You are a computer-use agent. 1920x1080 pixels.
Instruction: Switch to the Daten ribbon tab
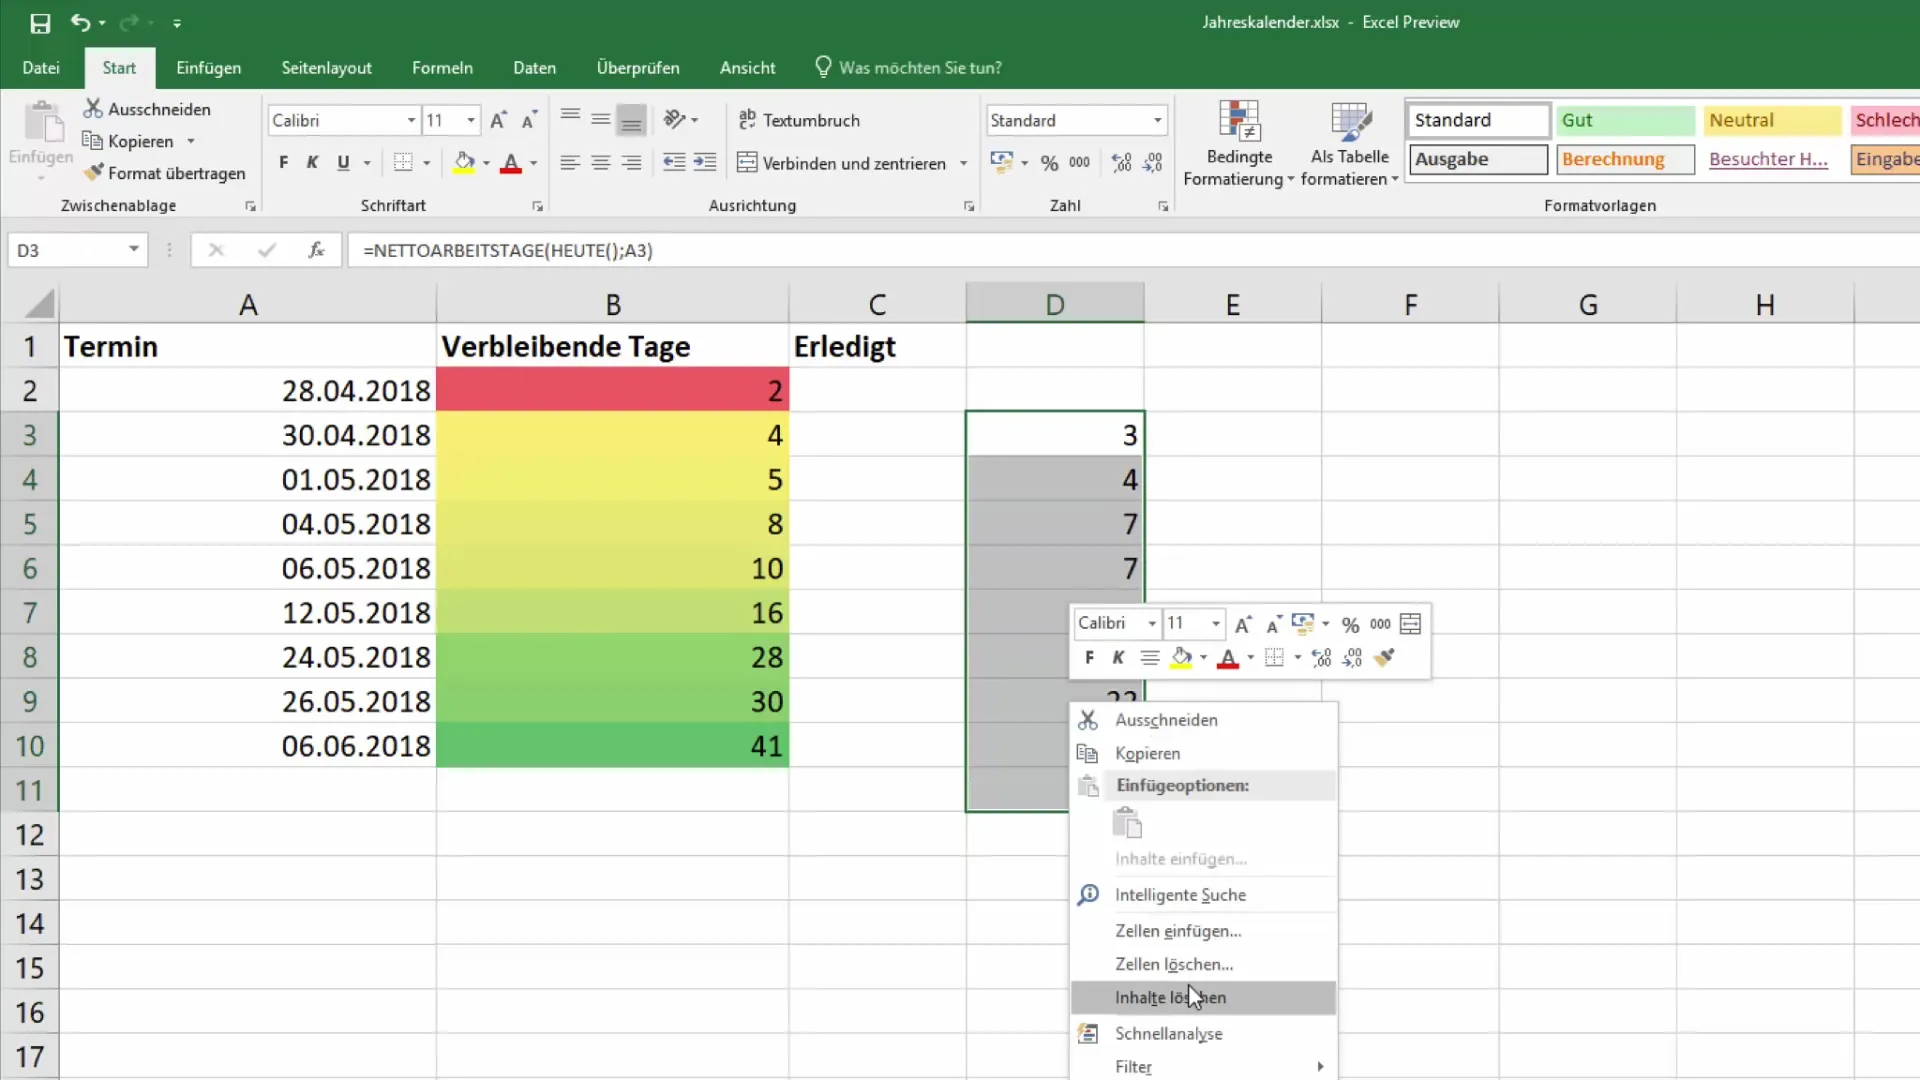pos(534,67)
